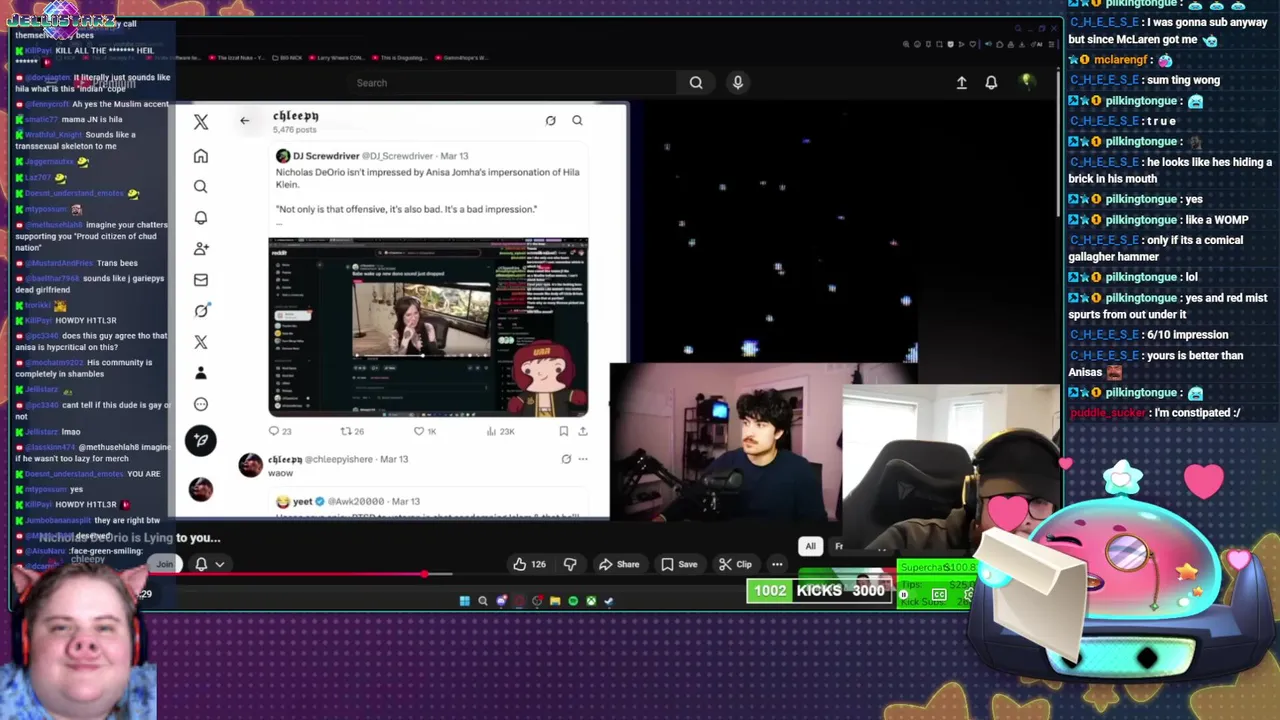The image size is (1280, 720).
Task: Open Windows taskbar search icon
Action: click(482, 601)
